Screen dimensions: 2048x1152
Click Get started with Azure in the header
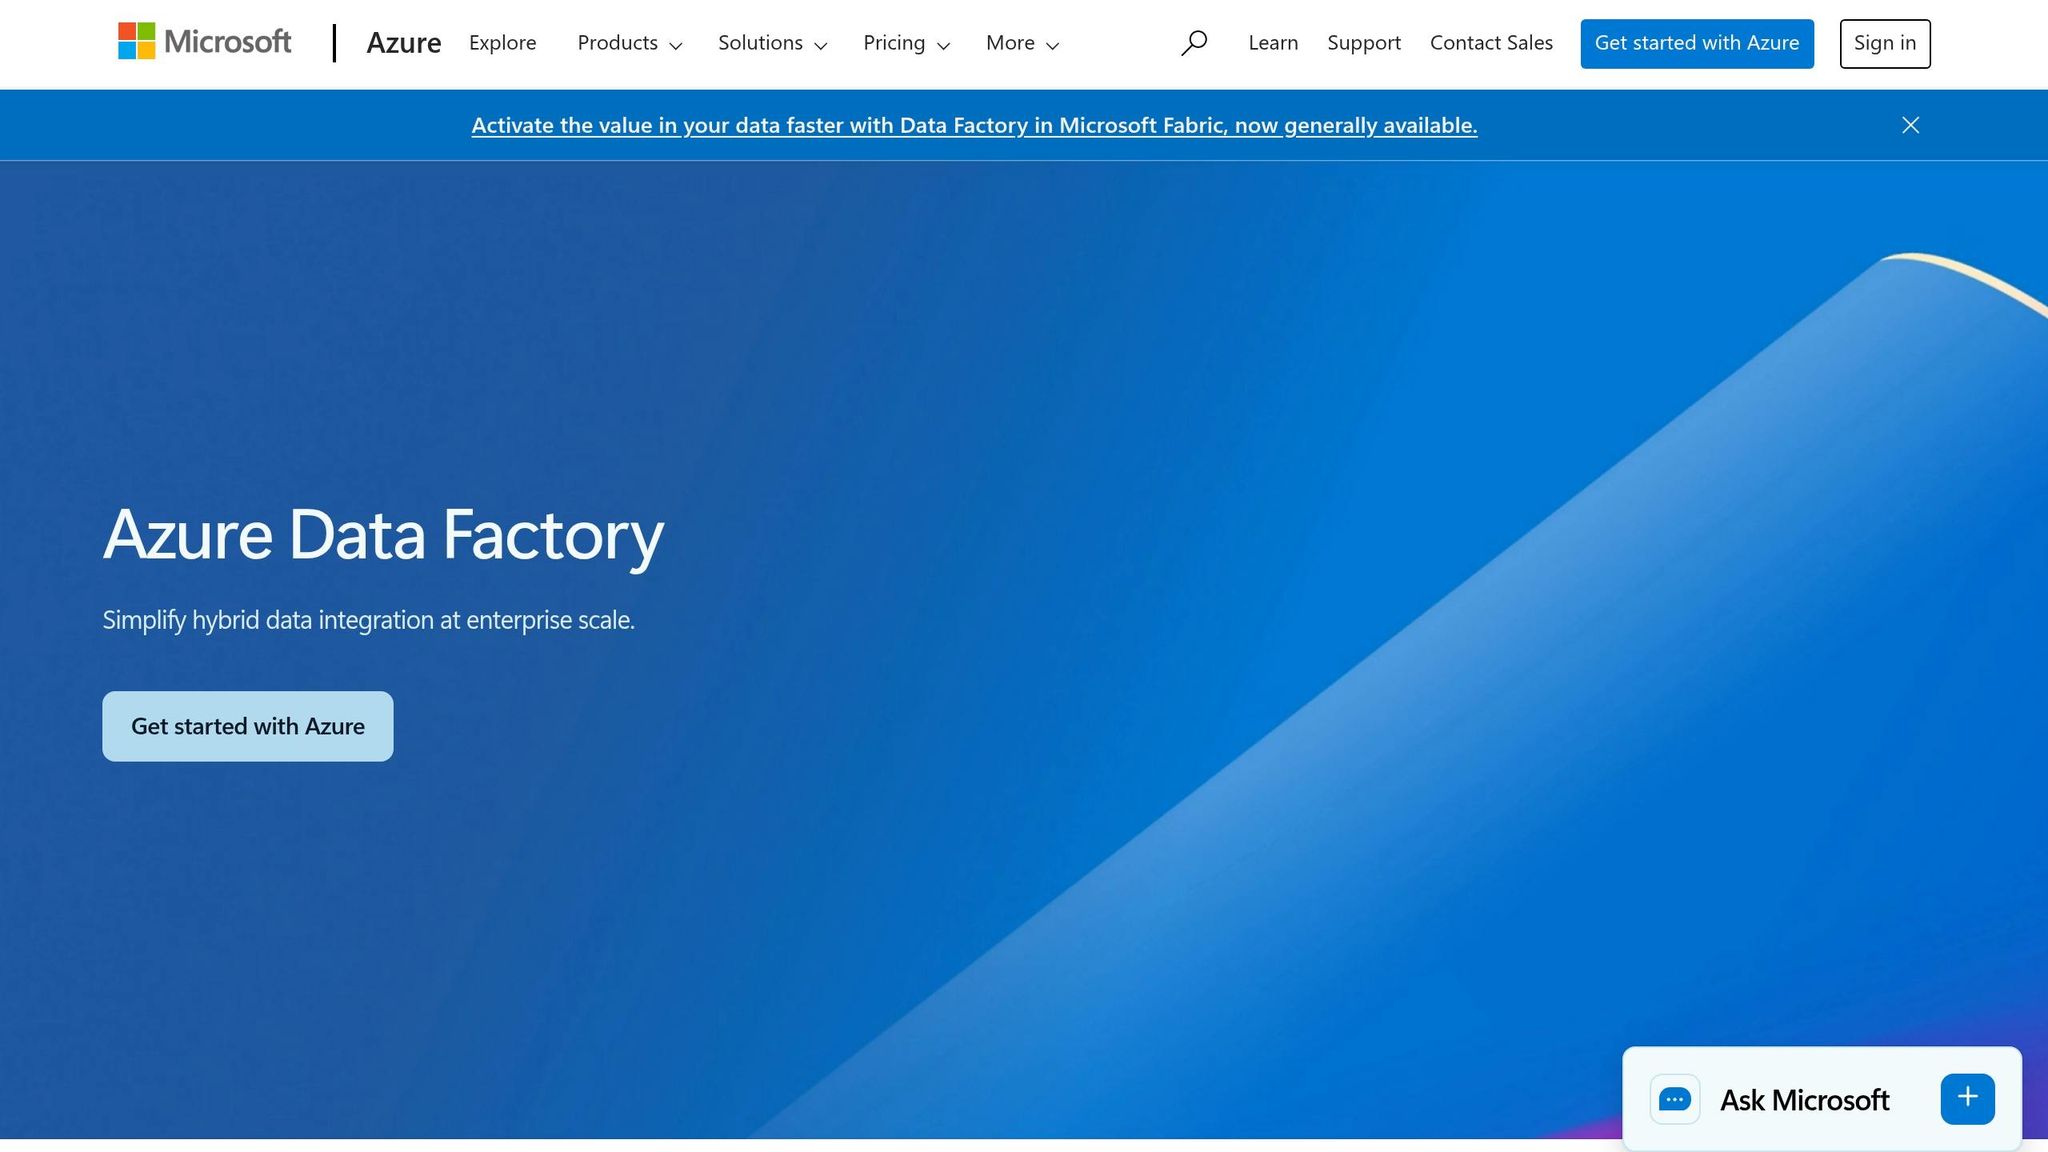point(1697,43)
